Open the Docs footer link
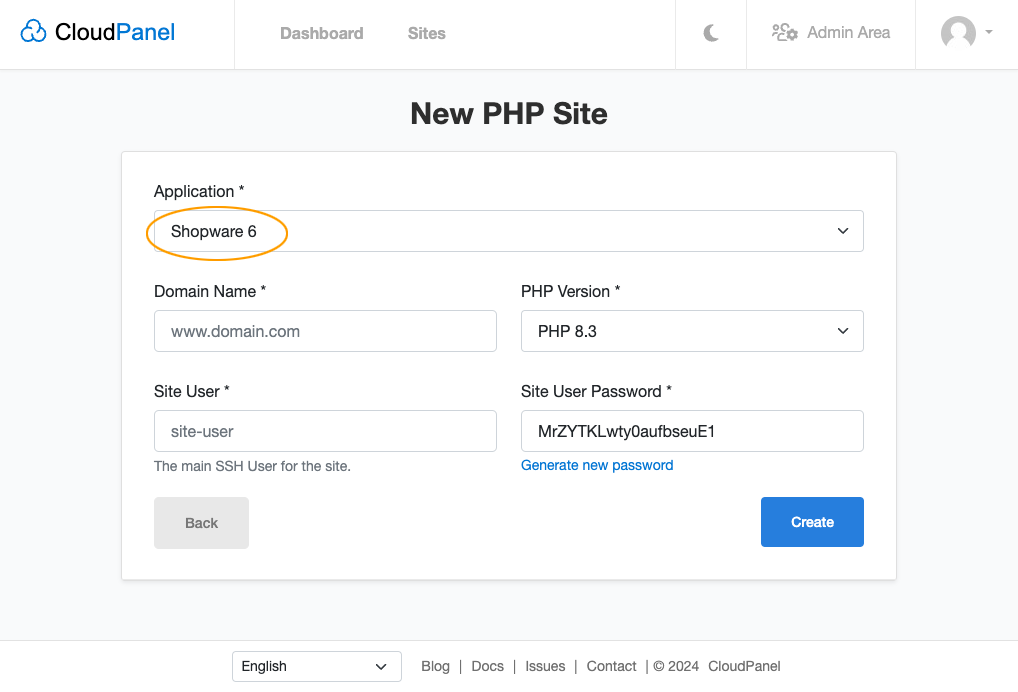The width and height of the screenshot is (1018, 692). point(488,666)
